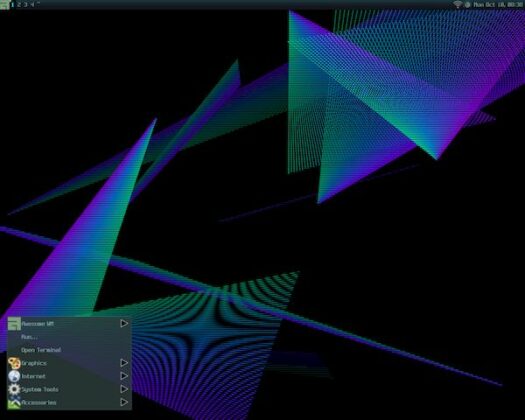Switch to workspace tag 1
This screenshot has width=525, height=420.
point(13,5)
